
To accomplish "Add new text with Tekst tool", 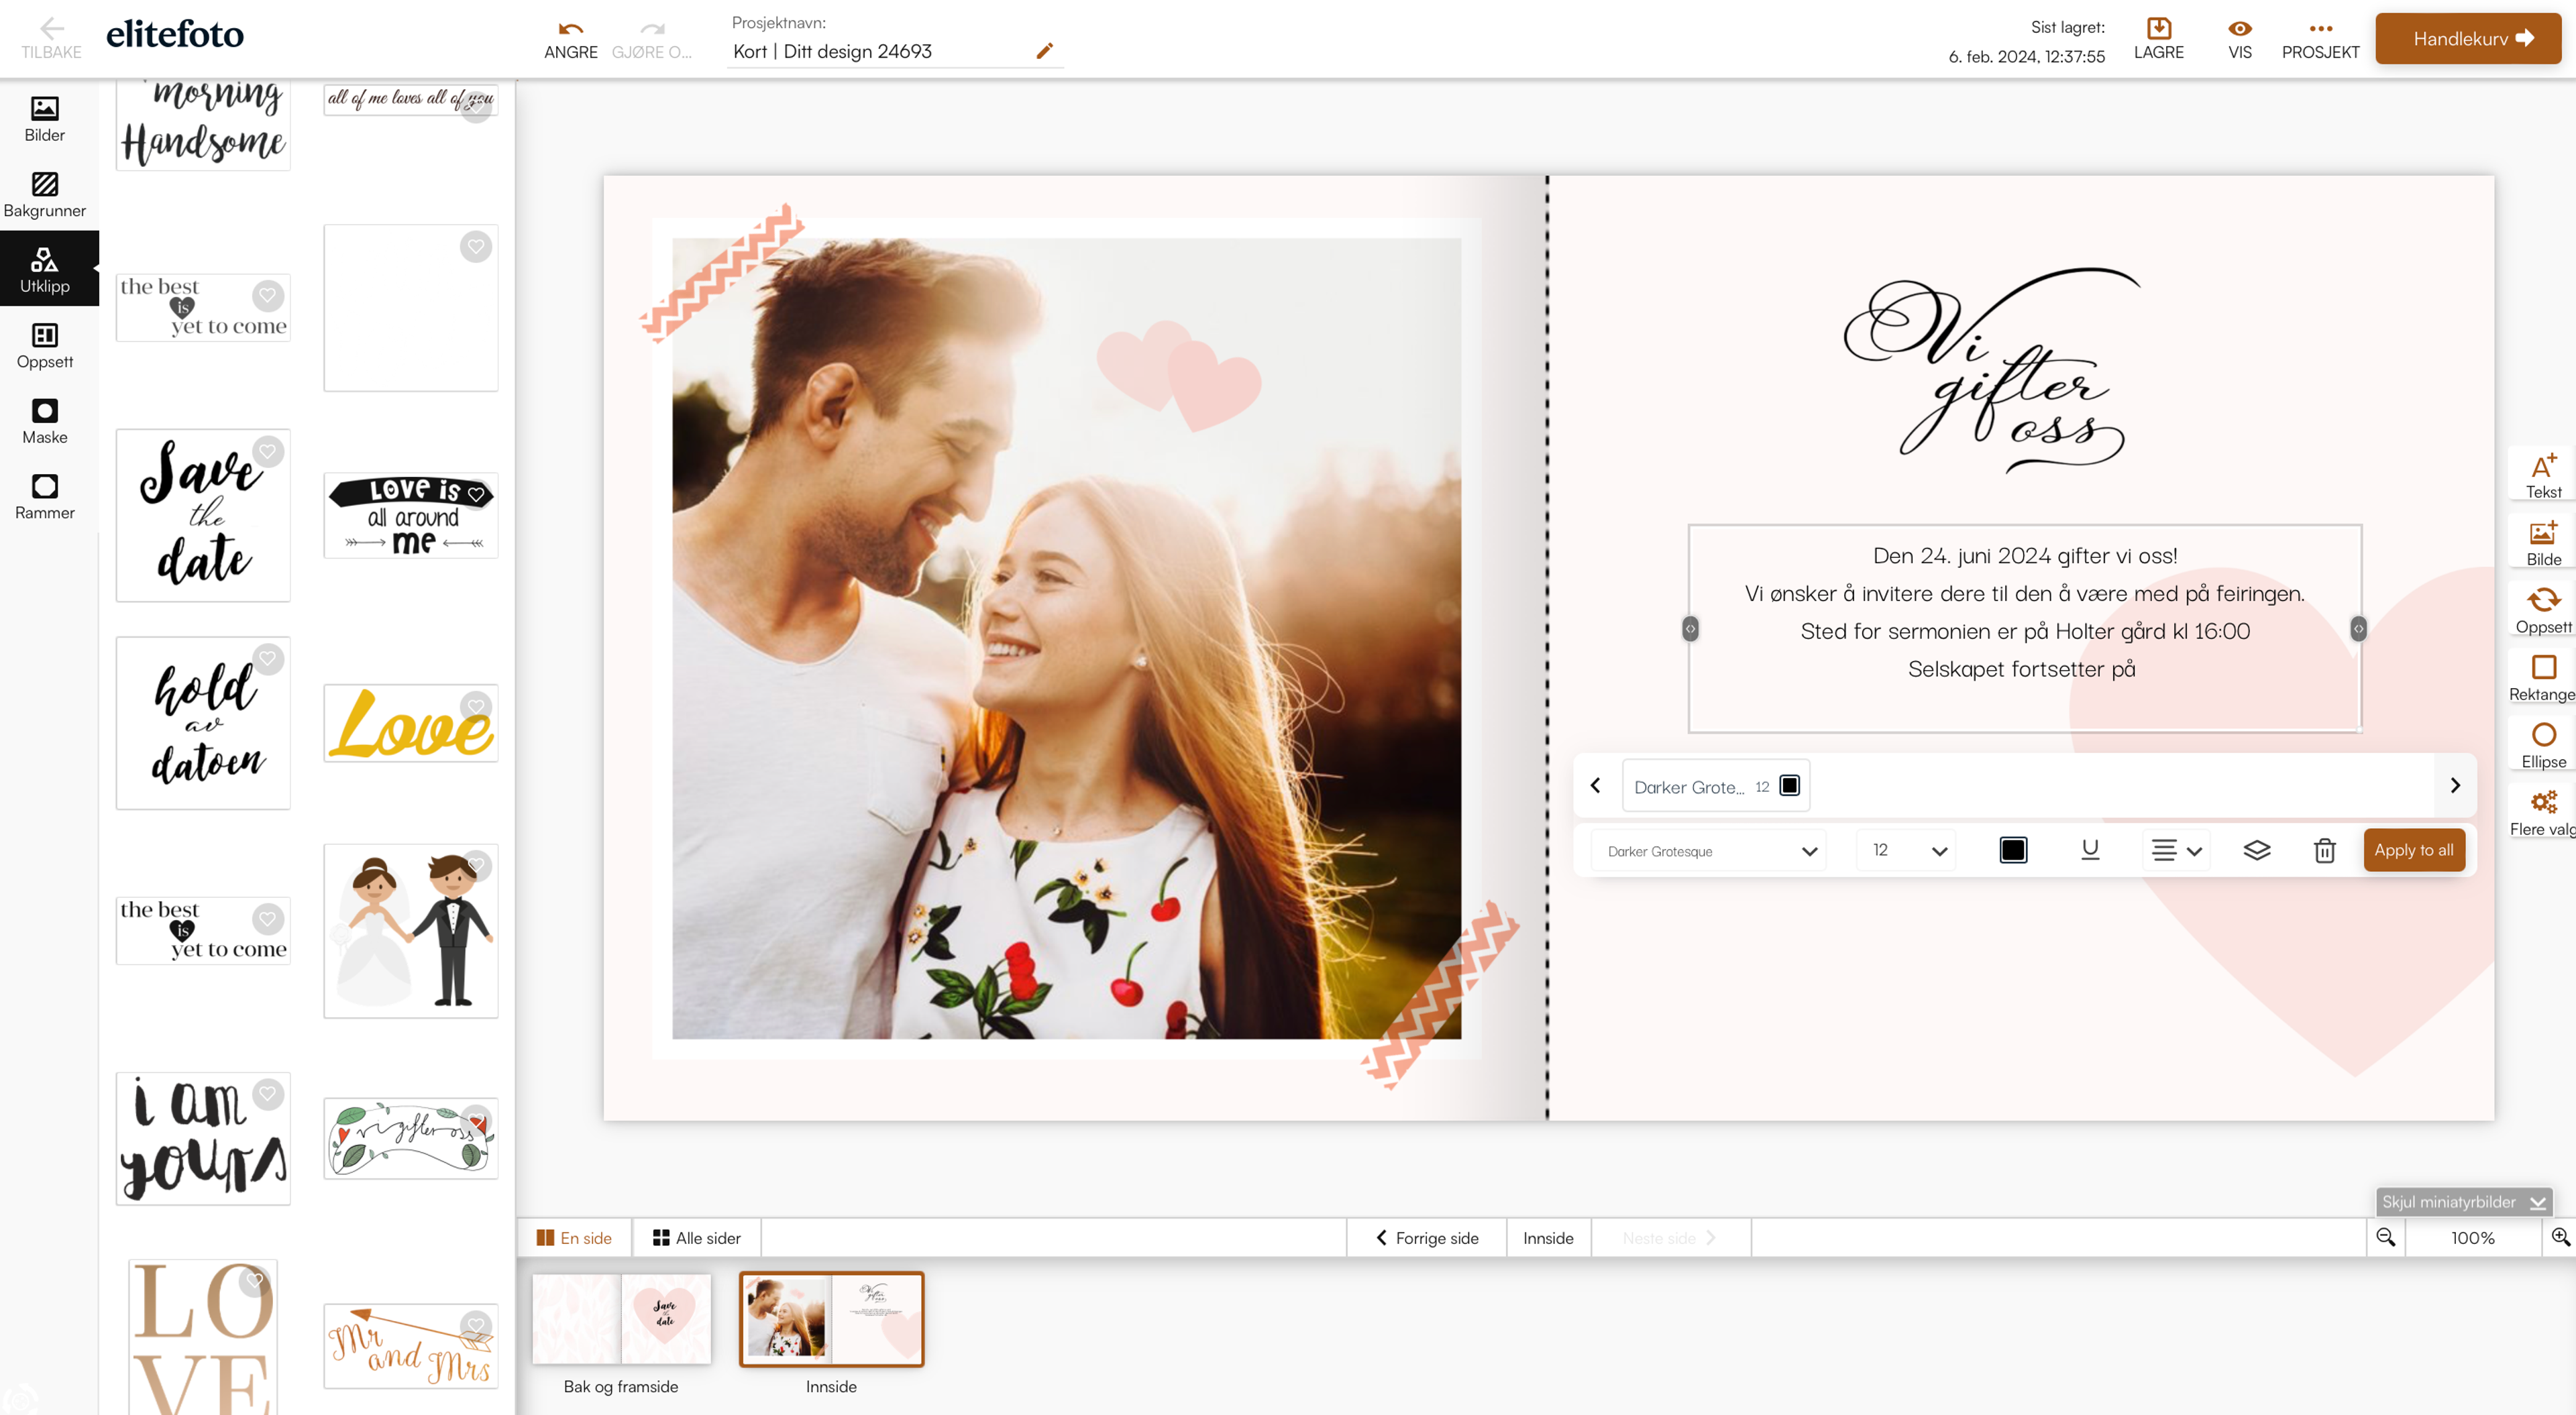I will pos(2542,475).
